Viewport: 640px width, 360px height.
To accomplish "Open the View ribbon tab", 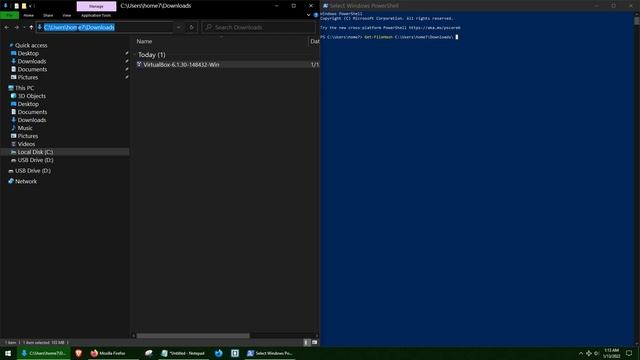I will (x=67, y=16).
